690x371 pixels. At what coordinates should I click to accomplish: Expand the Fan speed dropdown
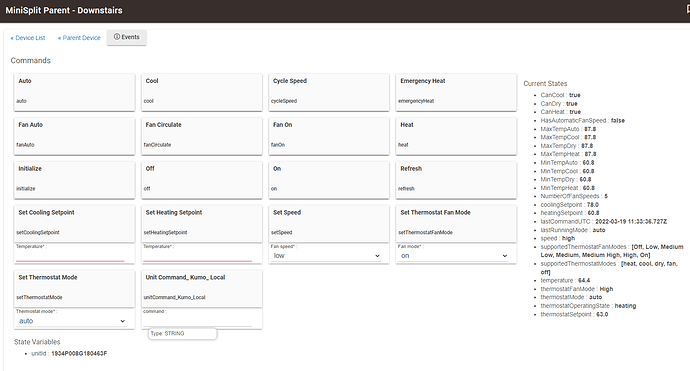[327, 256]
